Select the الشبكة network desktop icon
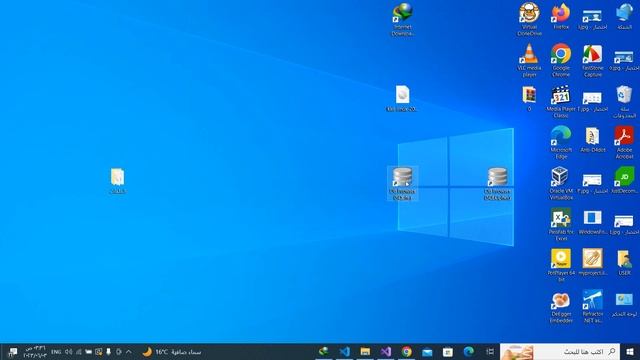The width and height of the screenshot is (640, 360). tap(624, 16)
